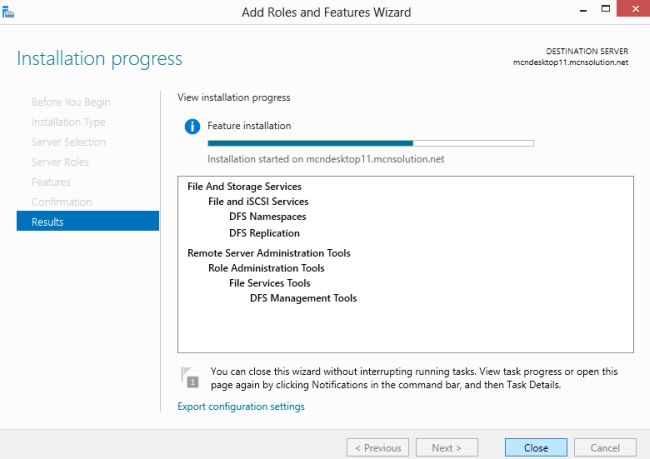Click the notifications flag icon

190,377
